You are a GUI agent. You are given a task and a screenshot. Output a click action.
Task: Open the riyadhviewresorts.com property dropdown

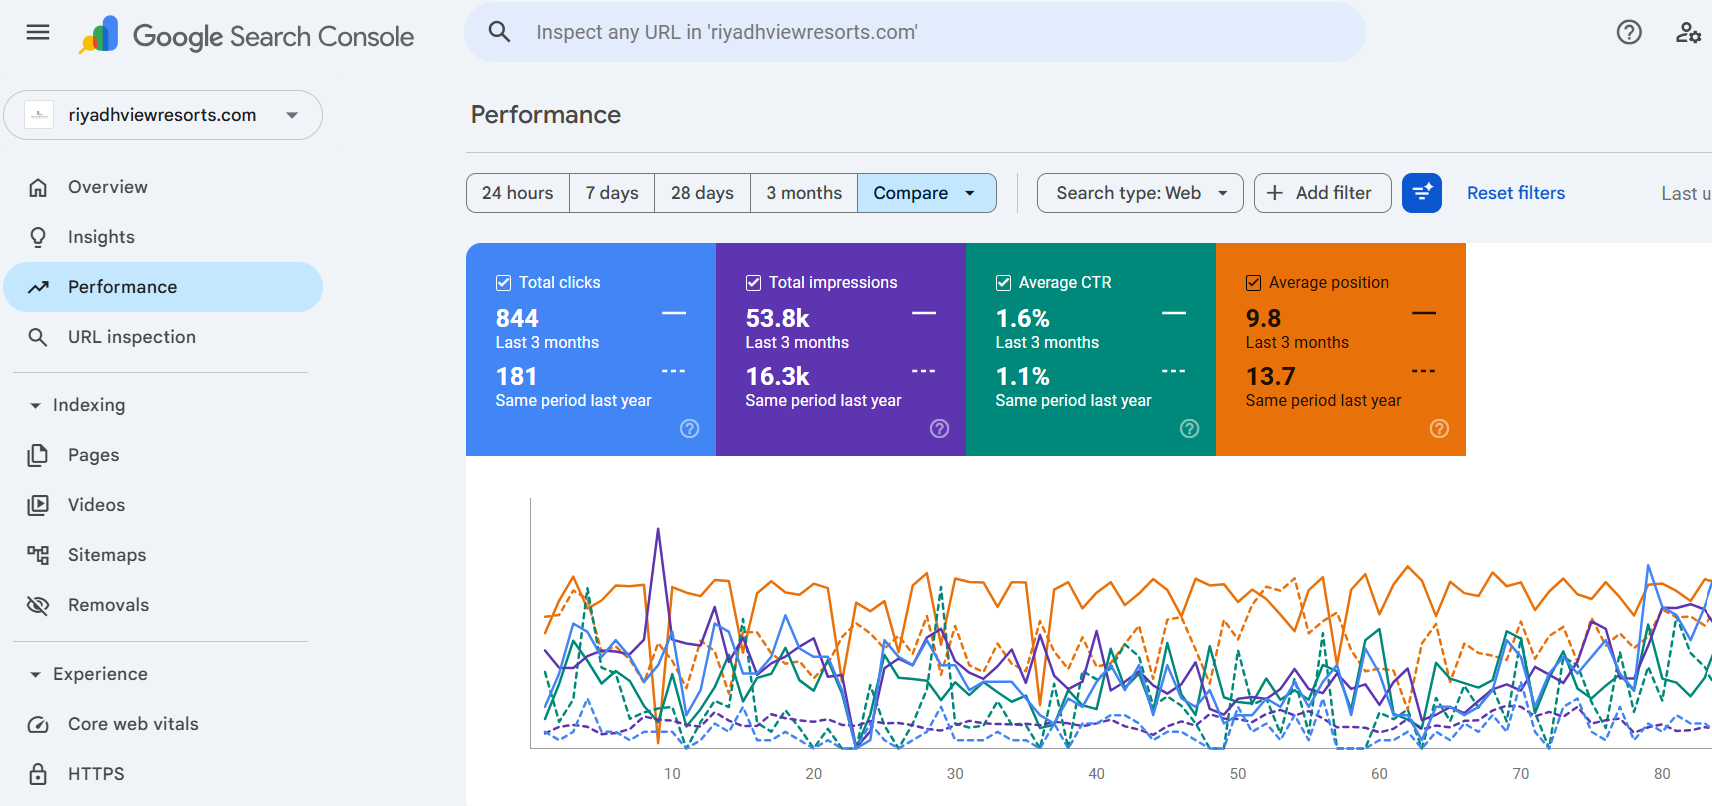[x=163, y=115]
